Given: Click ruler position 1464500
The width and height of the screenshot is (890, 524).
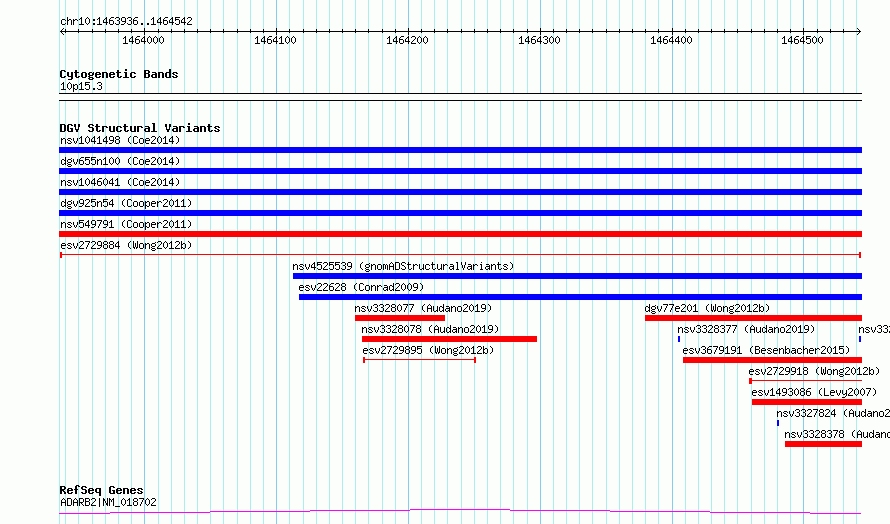Looking at the screenshot, I should coord(802,41).
